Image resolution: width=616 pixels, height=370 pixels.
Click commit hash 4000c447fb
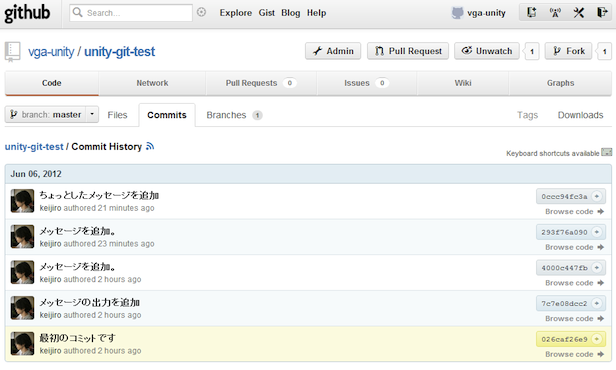point(564,268)
